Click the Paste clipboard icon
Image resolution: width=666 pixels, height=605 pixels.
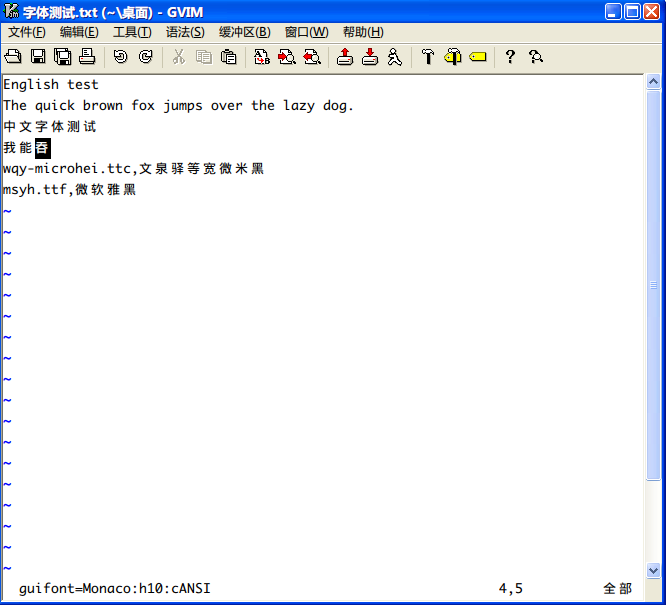(x=229, y=57)
